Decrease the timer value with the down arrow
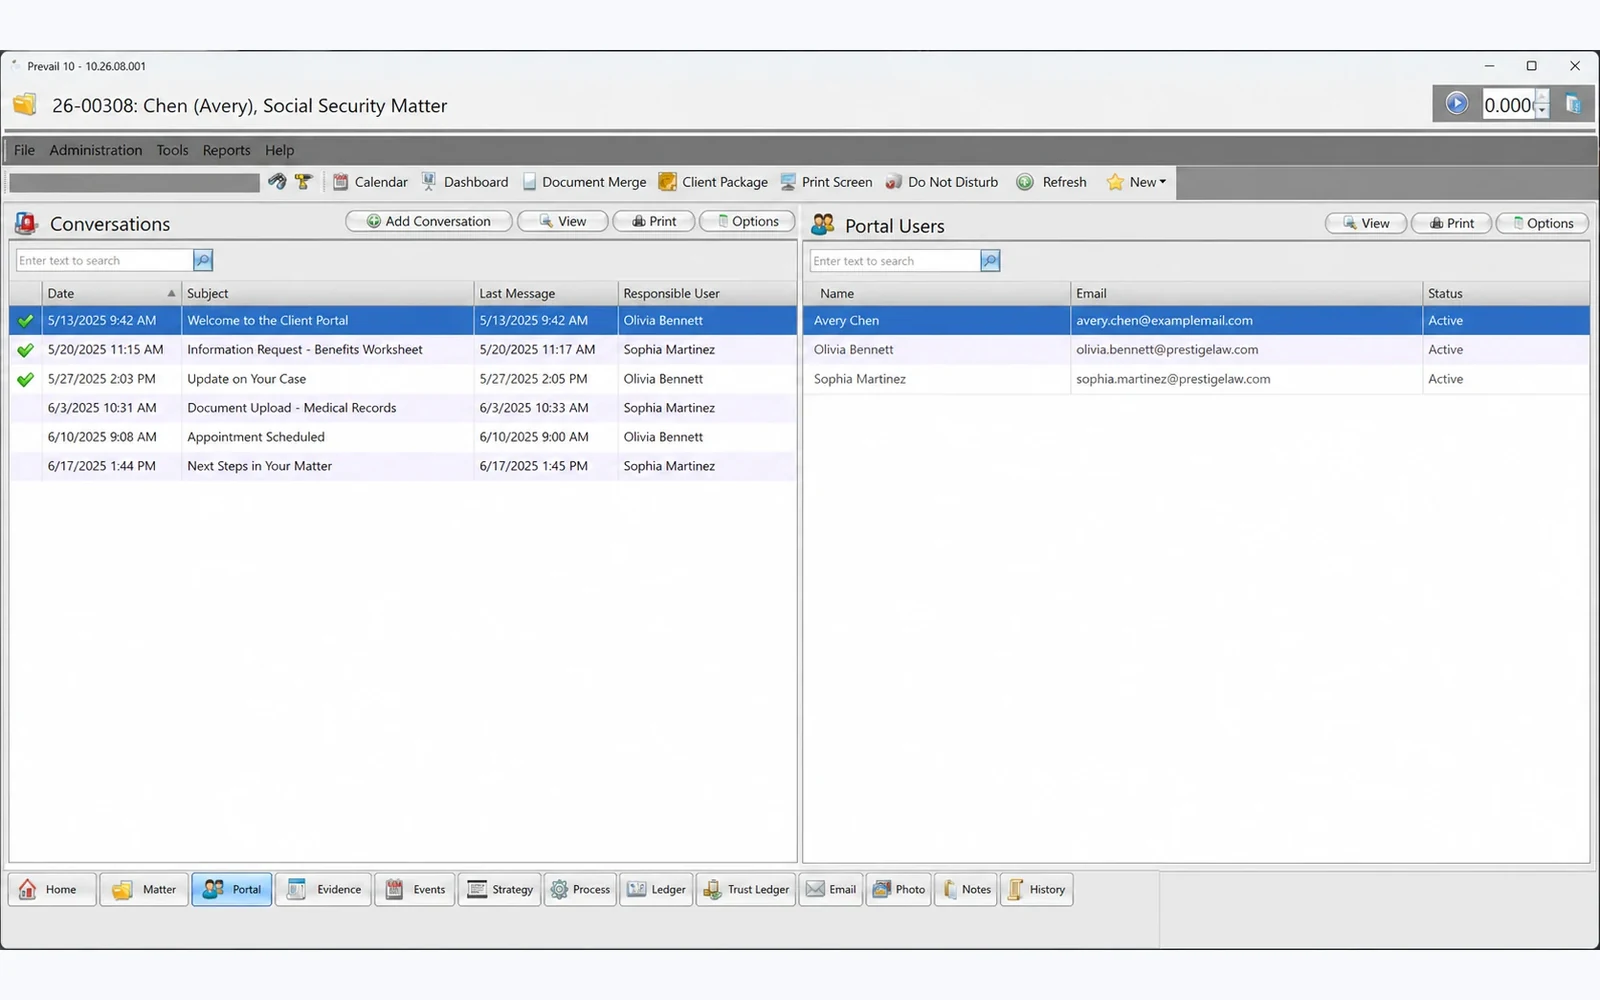 point(1542,111)
